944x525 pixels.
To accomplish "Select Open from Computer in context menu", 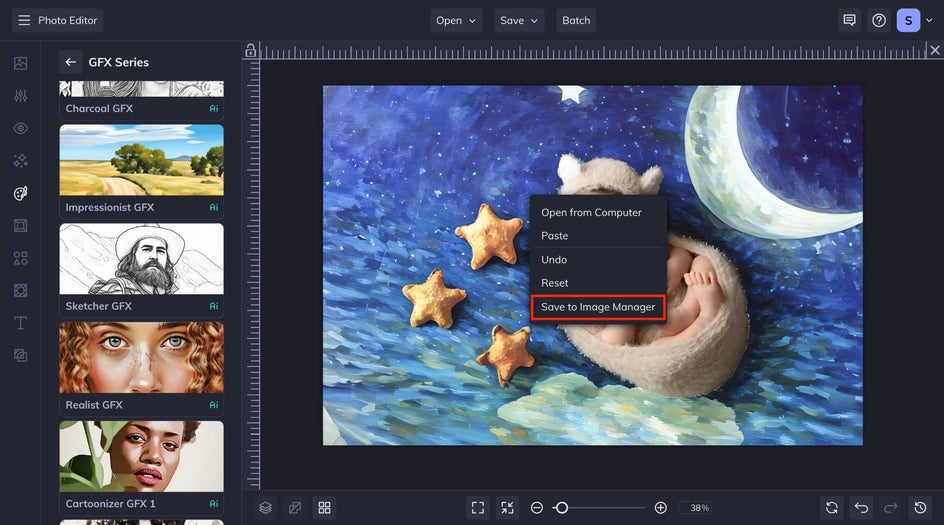I will tap(591, 212).
